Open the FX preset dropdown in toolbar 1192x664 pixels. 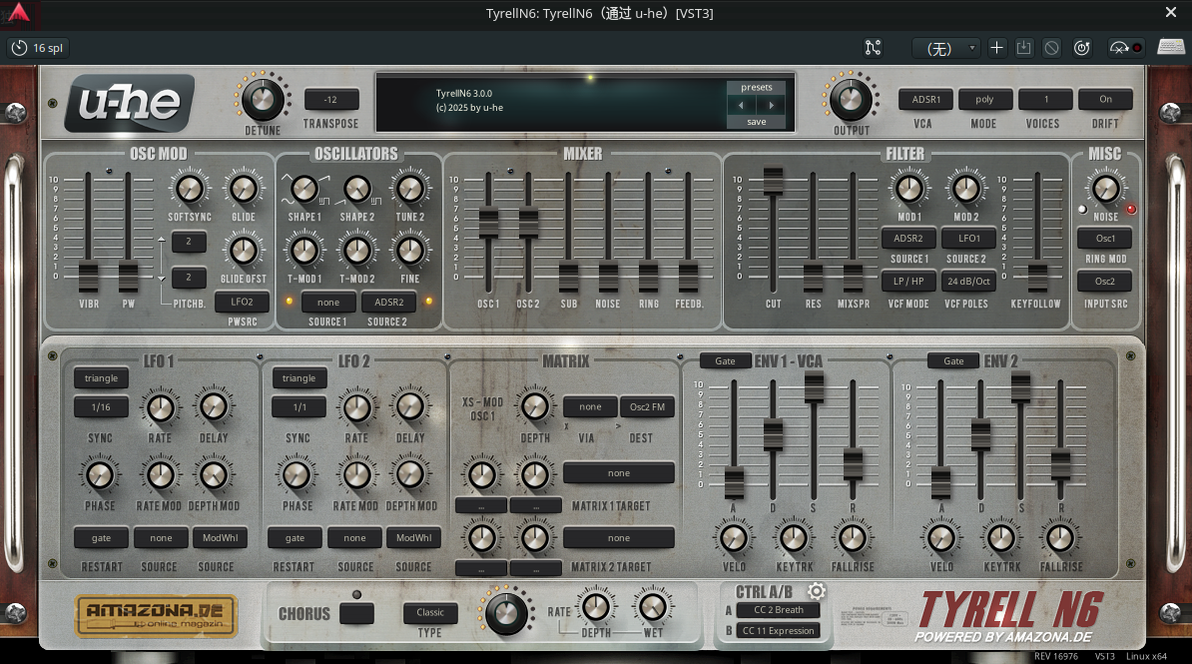946,48
